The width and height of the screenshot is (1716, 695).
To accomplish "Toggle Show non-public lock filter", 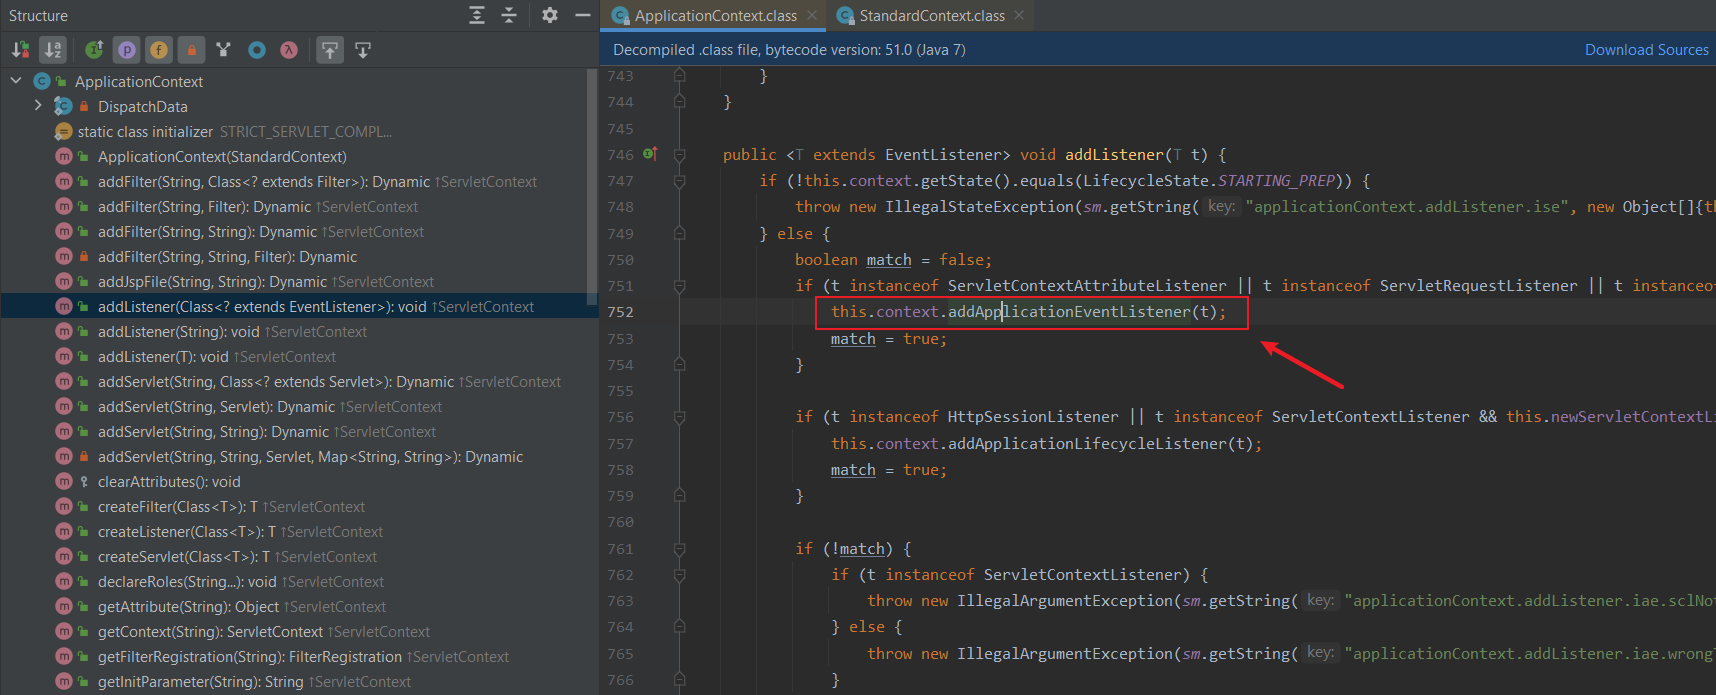I will pos(191,49).
